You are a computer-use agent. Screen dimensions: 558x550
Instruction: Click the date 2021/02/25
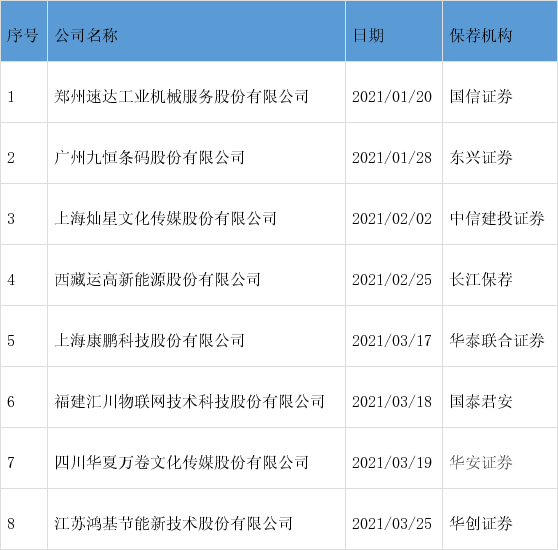point(392,280)
